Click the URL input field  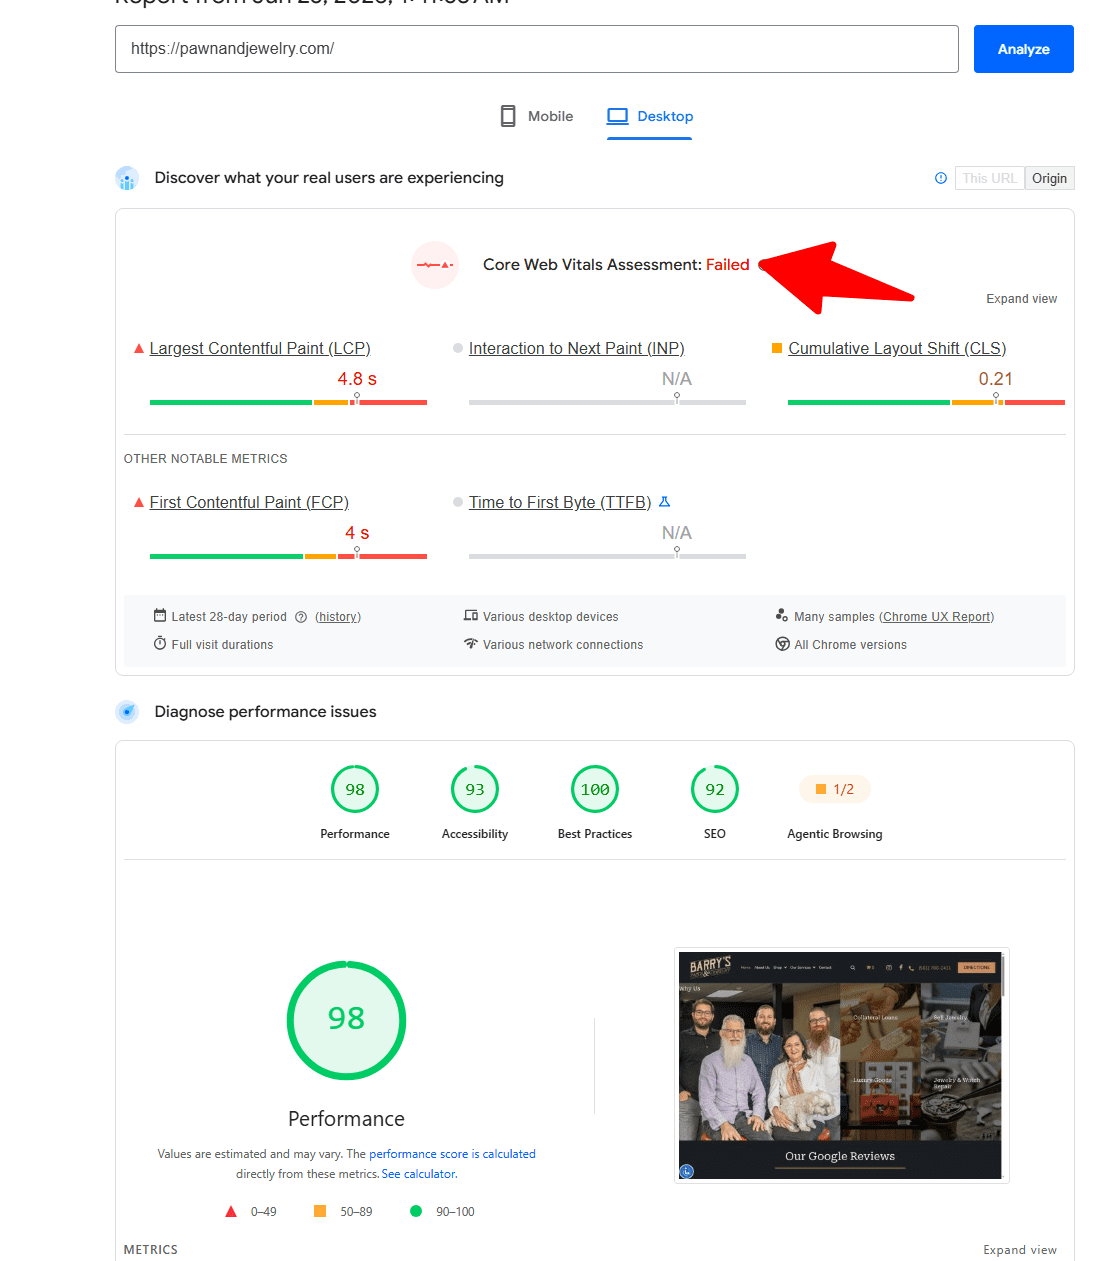tap(537, 49)
